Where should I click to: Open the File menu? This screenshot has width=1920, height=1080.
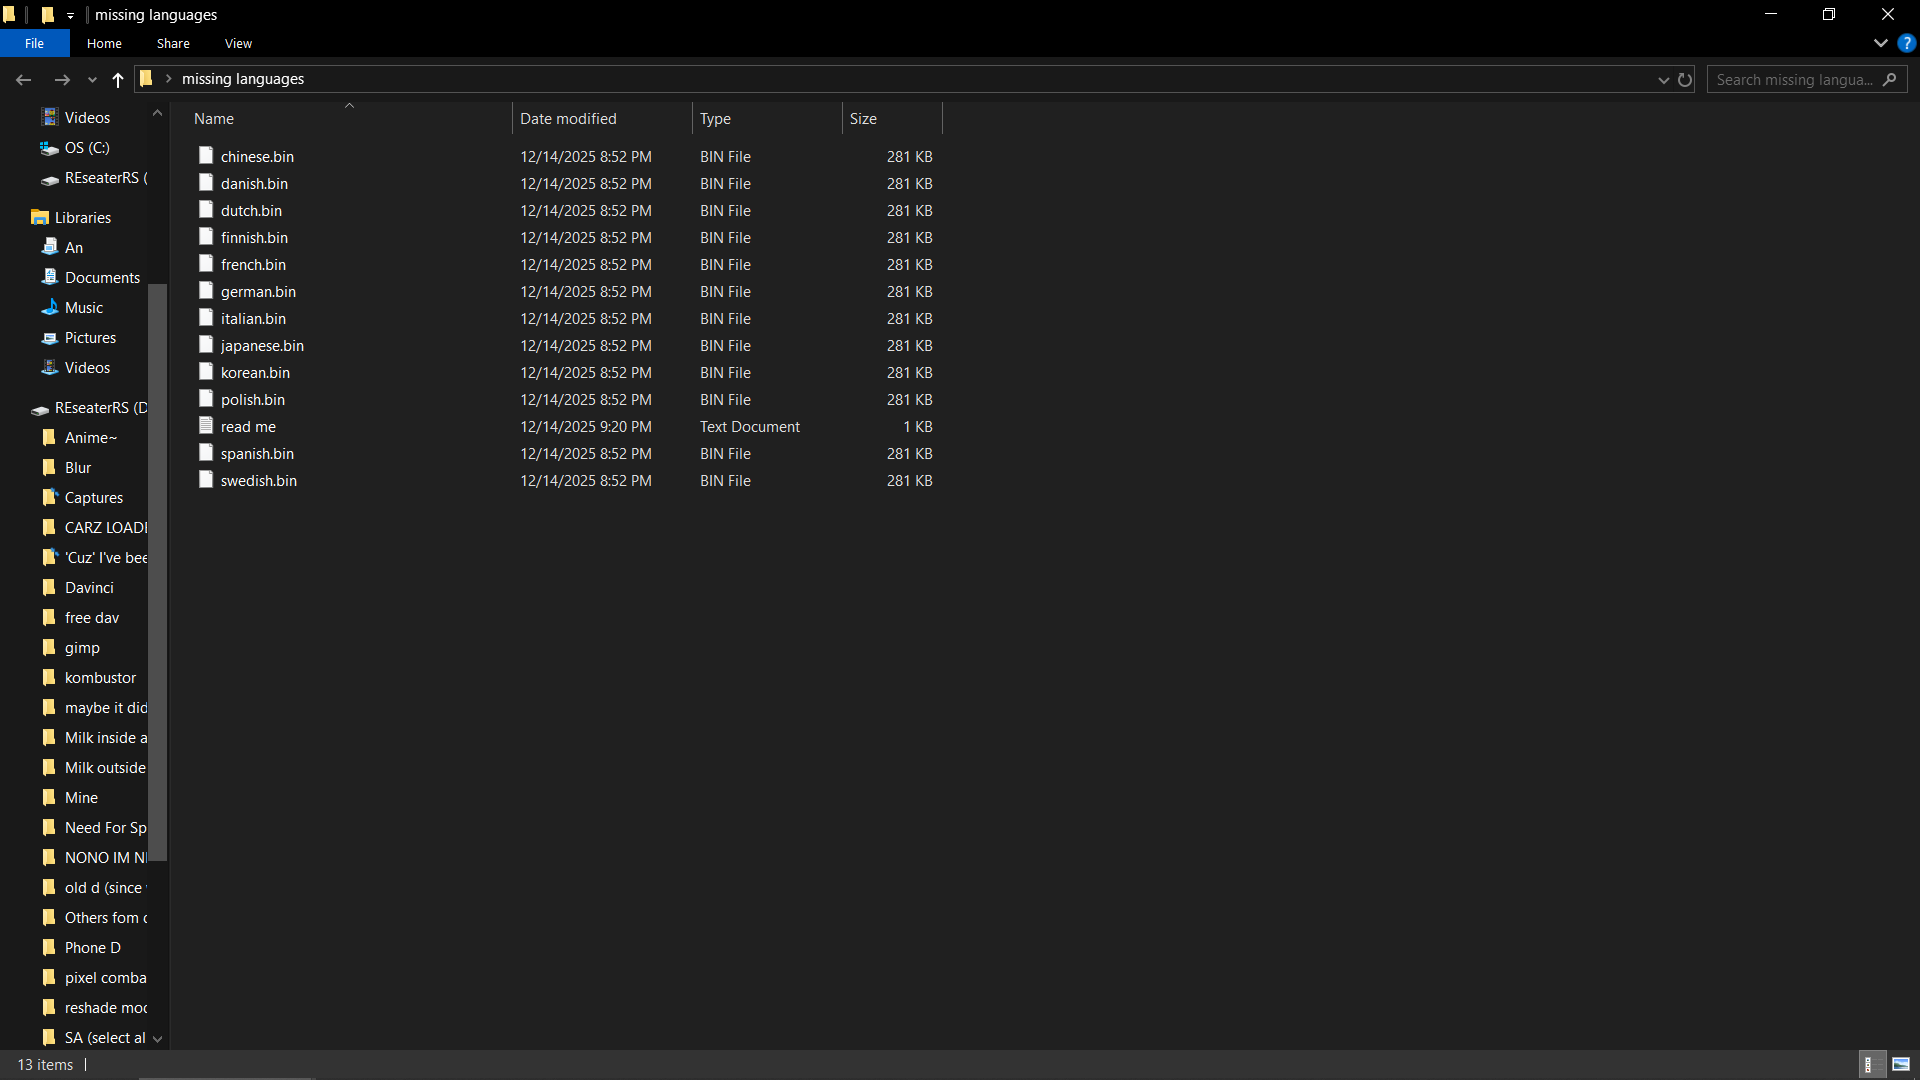[34, 43]
